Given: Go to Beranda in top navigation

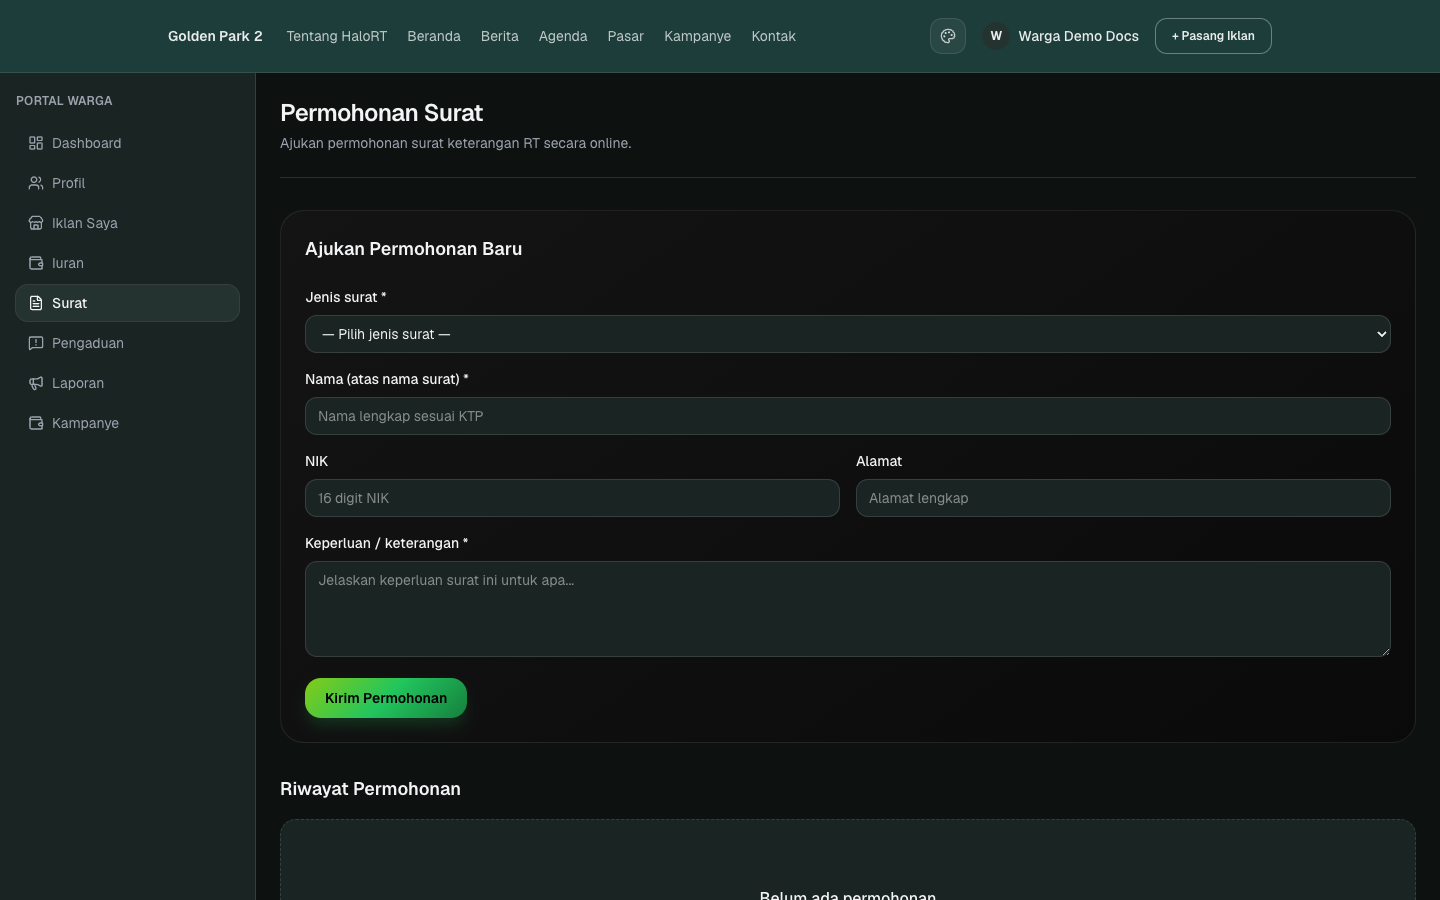Looking at the screenshot, I should click(x=434, y=36).
